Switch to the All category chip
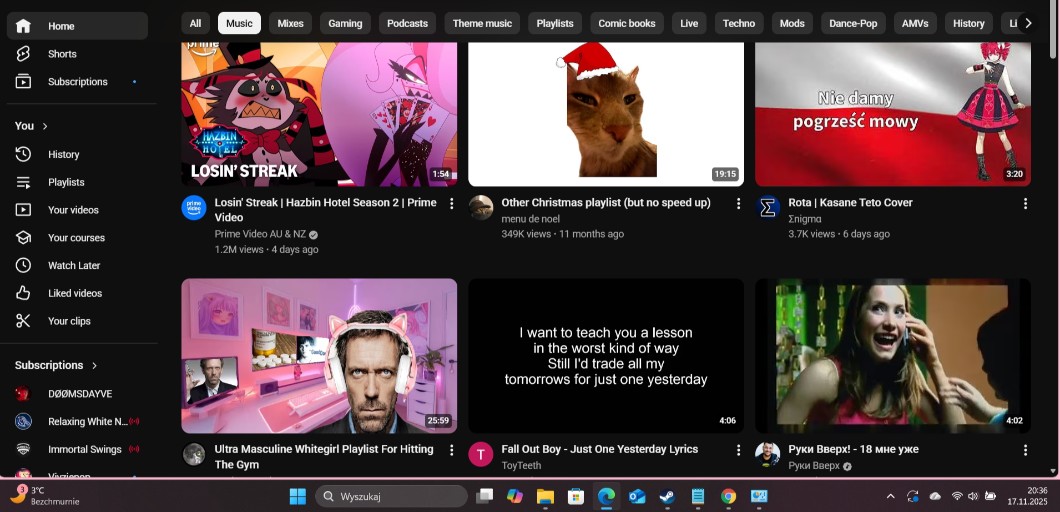The width and height of the screenshot is (1060, 512). [x=195, y=23]
